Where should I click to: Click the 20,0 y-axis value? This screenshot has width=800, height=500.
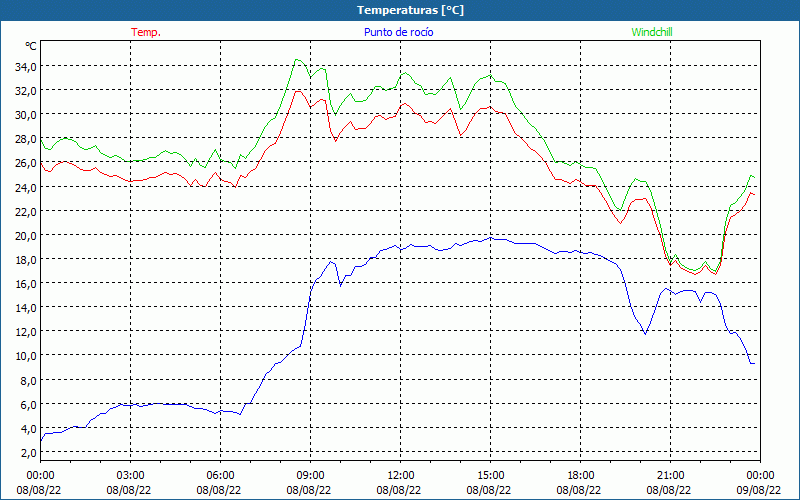pos(26,235)
